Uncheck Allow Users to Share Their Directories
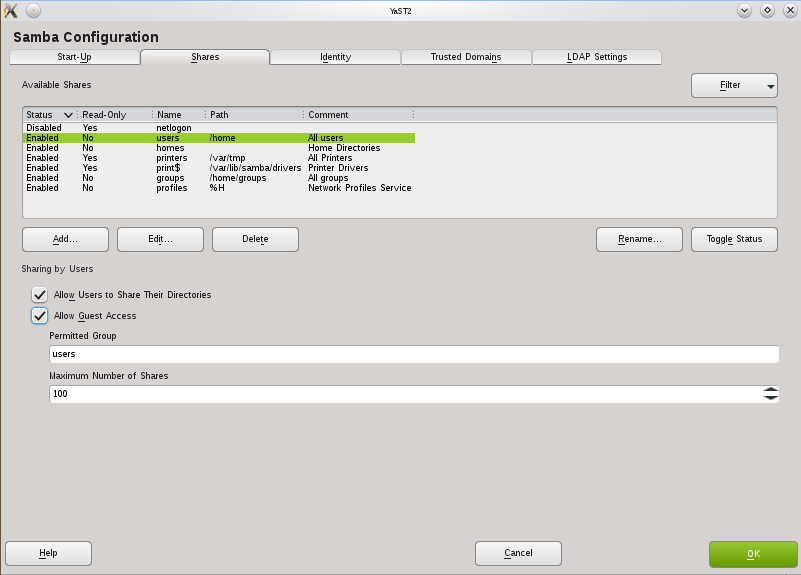801x575 pixels. click(39, 295)
